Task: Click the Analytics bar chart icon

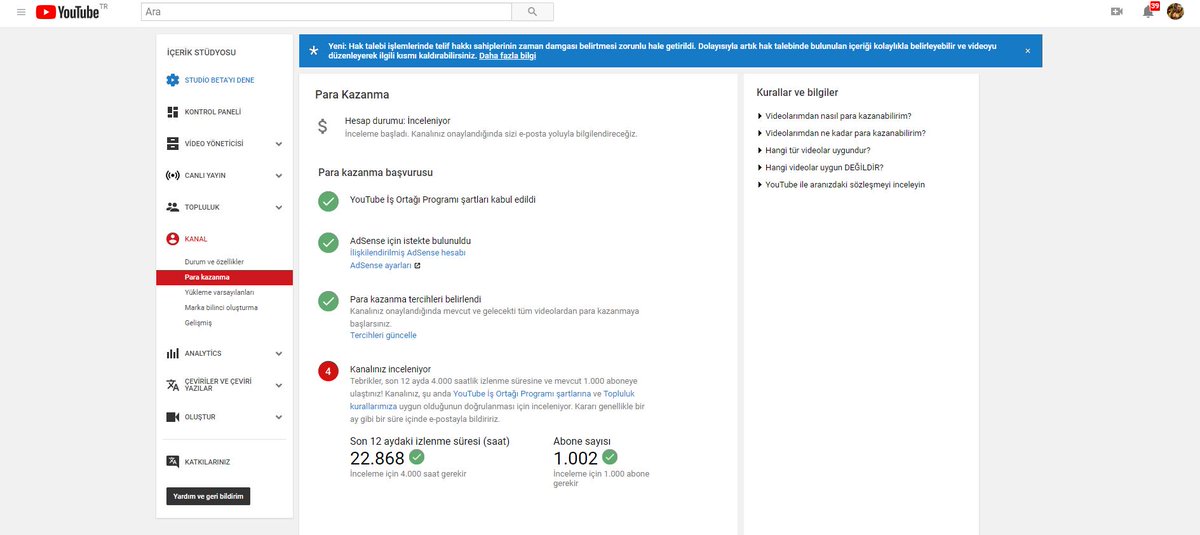Action: 172,353
